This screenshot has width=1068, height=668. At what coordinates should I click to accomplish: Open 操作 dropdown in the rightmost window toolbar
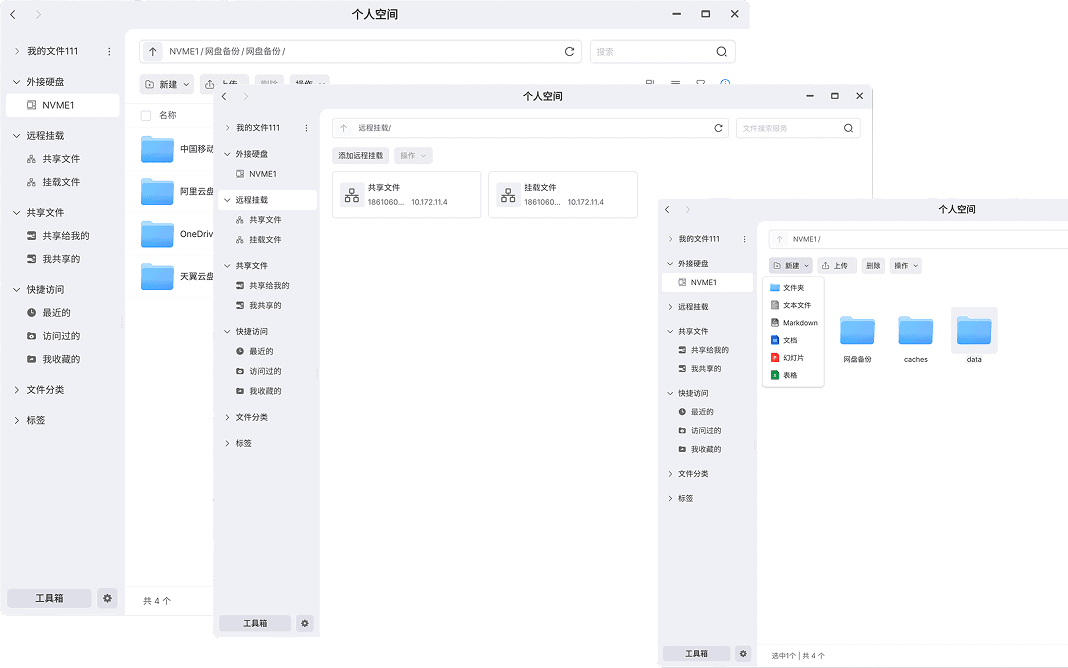coord(906,265)
